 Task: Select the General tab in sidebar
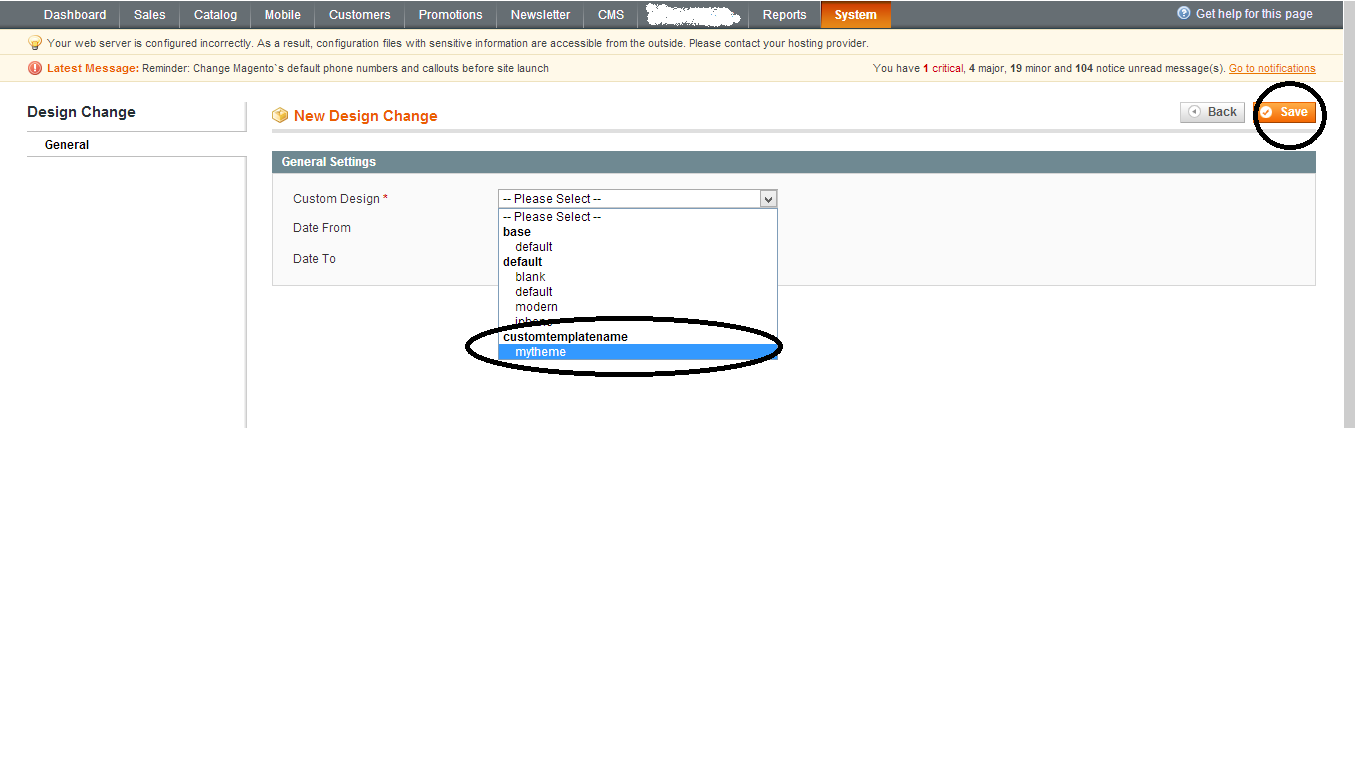pos(67,145)
